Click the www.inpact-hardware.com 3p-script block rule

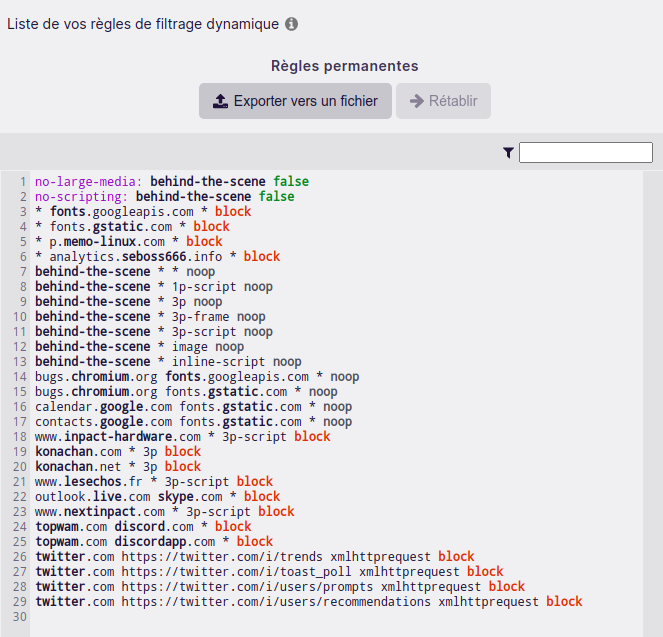pos(182,437)
